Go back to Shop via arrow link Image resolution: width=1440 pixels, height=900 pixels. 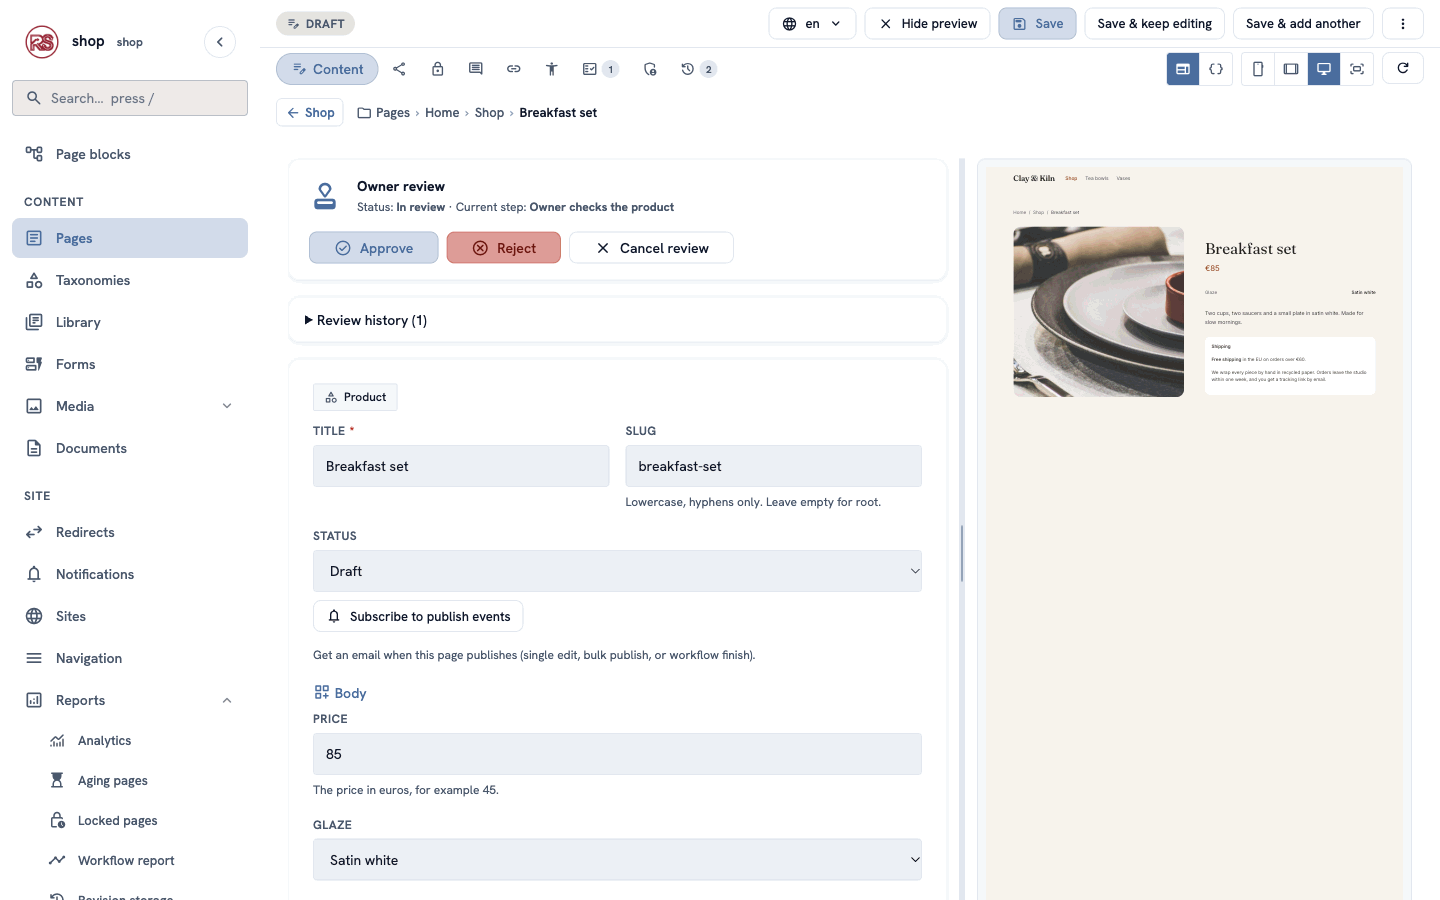pyautogui.click(x=310, y=113)
